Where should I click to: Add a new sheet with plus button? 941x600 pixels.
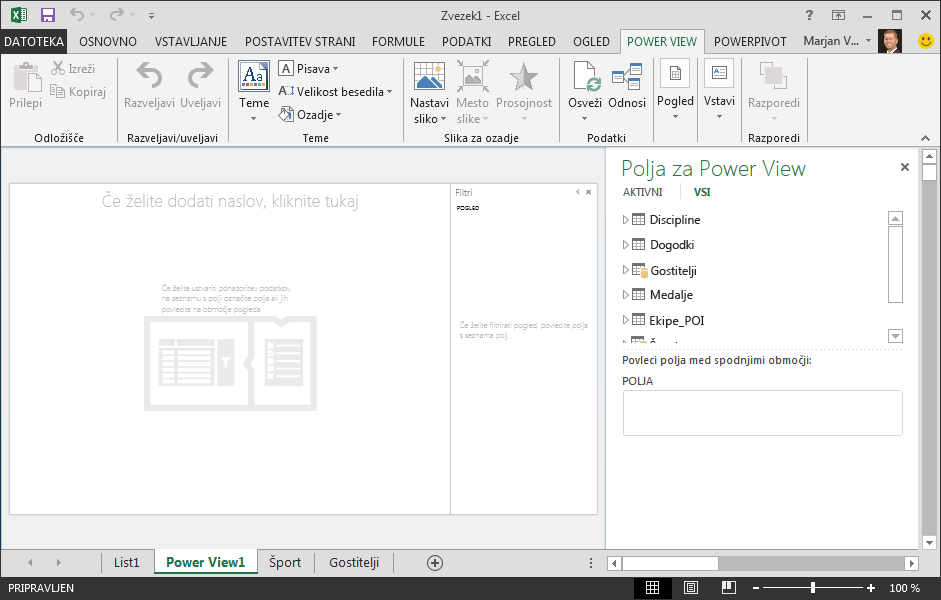coord(435,563)
